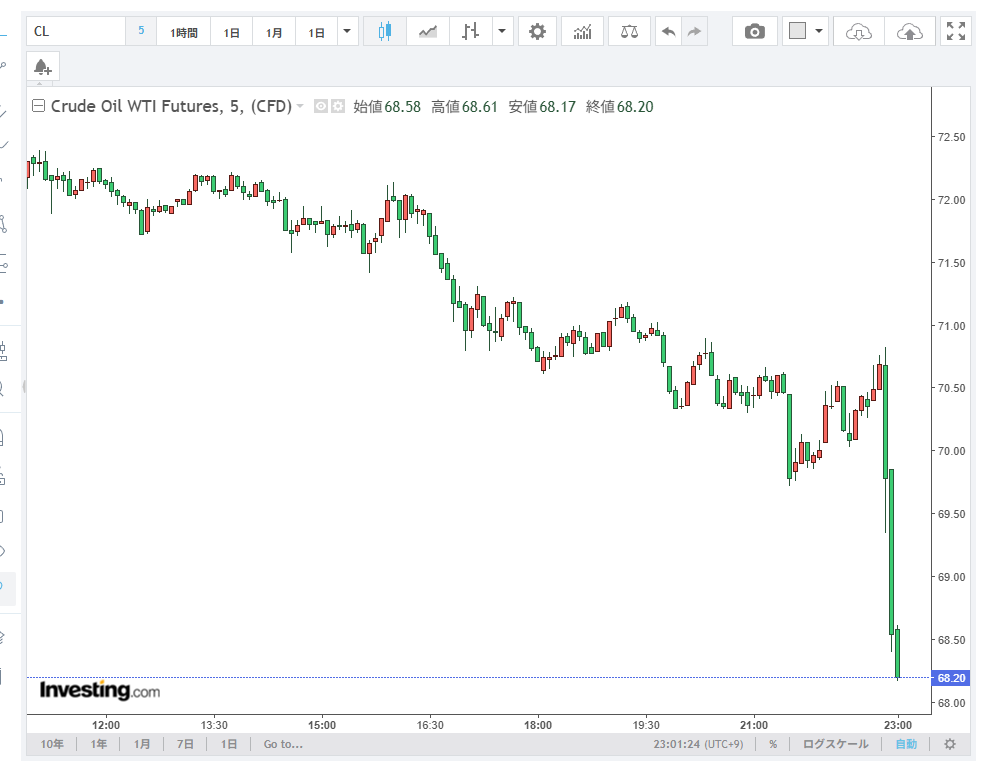Open chart properties with the gear icon

tap(537, 32)
